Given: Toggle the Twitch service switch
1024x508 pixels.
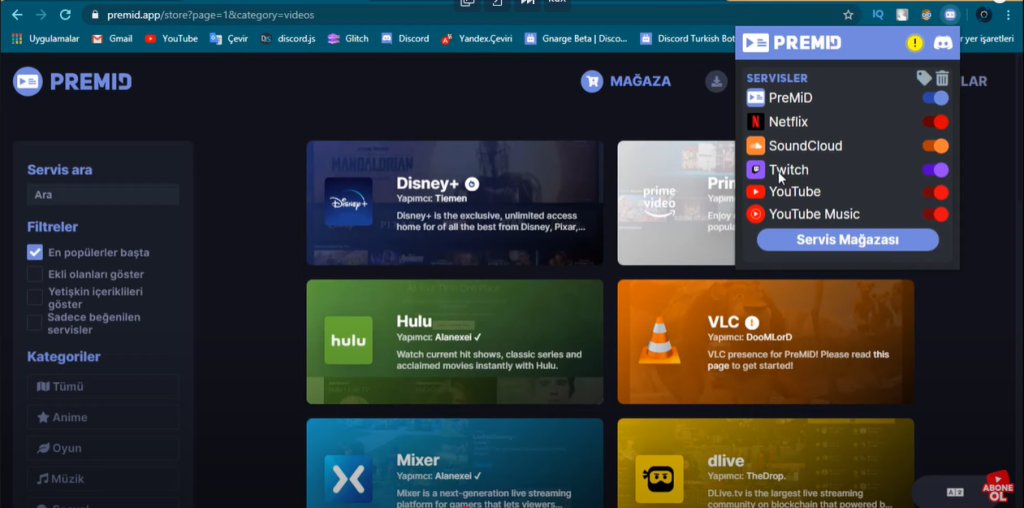Looking at the screenshot, I should click(935, 170).
